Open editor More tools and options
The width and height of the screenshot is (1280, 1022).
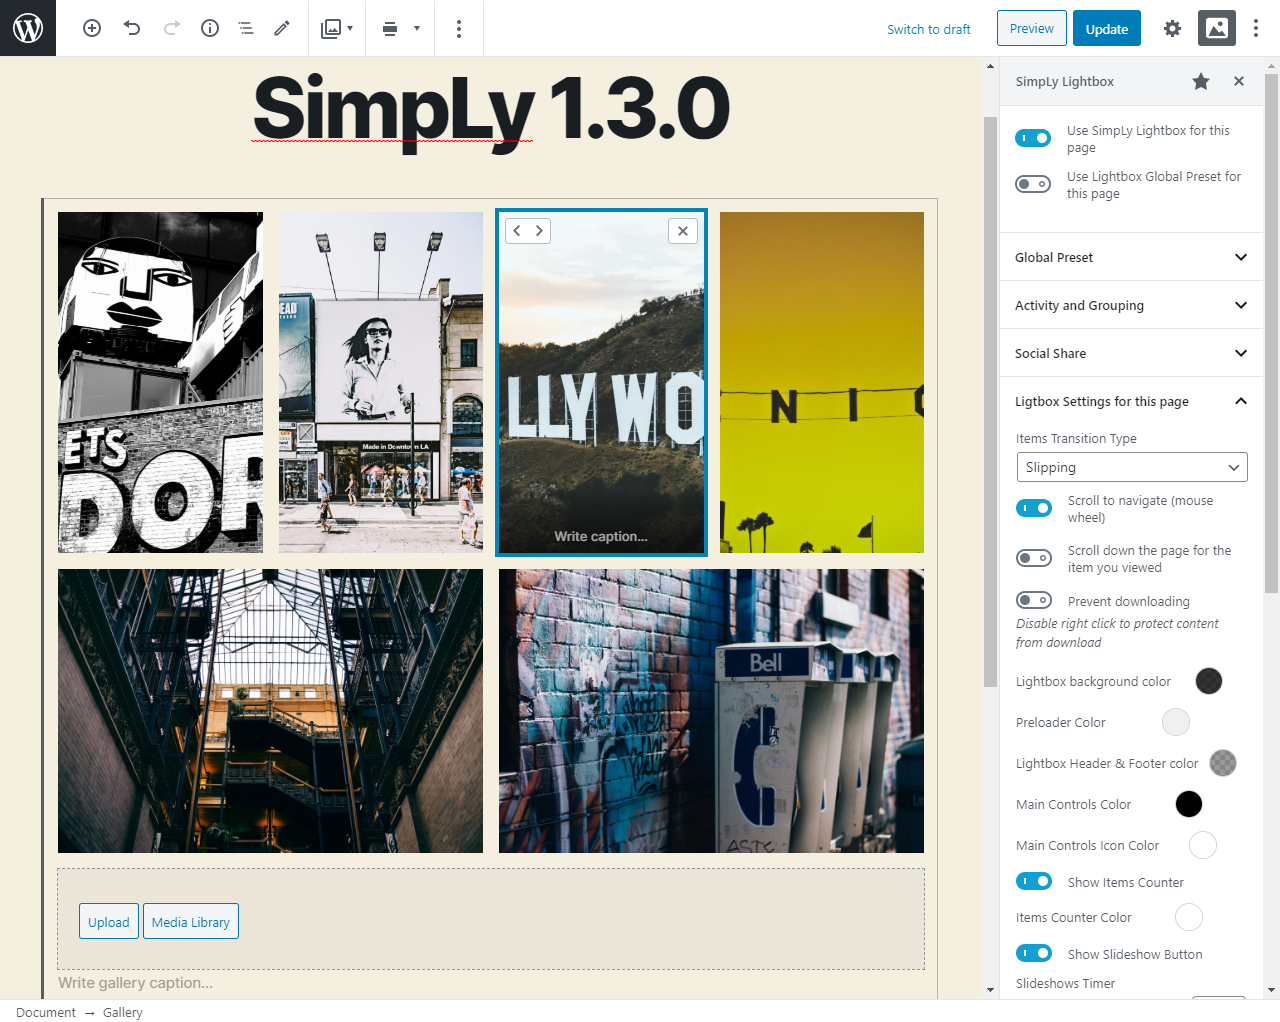1256,28
